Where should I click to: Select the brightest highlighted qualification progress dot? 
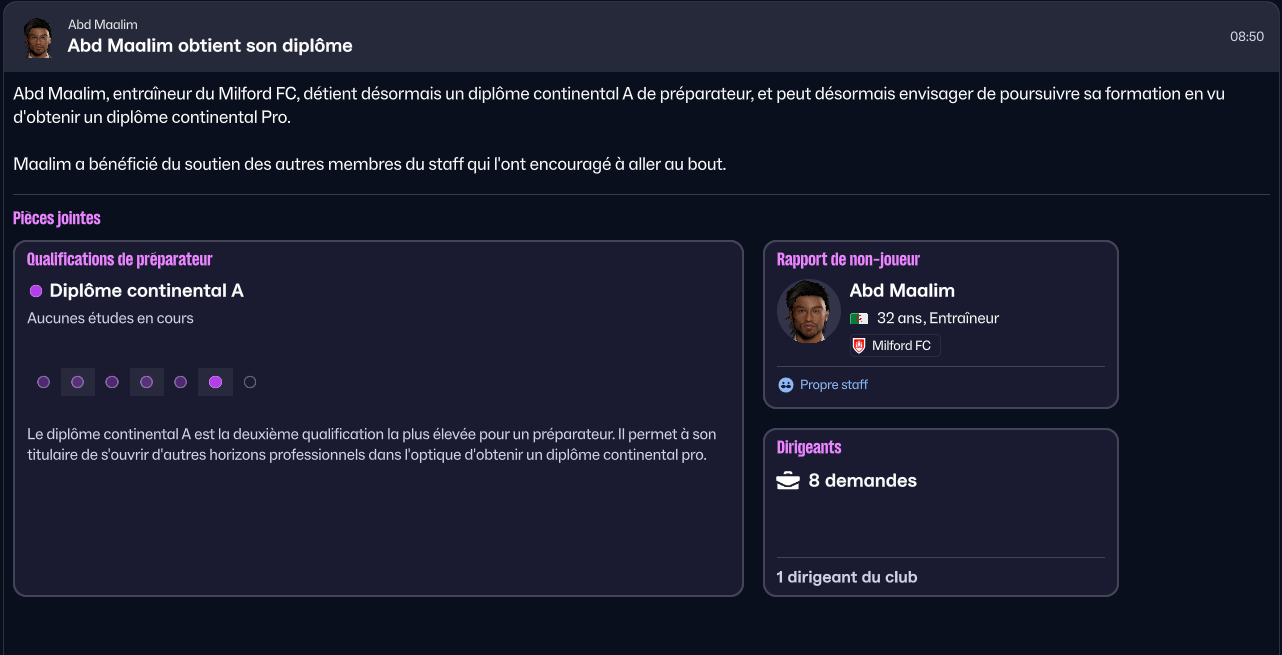215,382
